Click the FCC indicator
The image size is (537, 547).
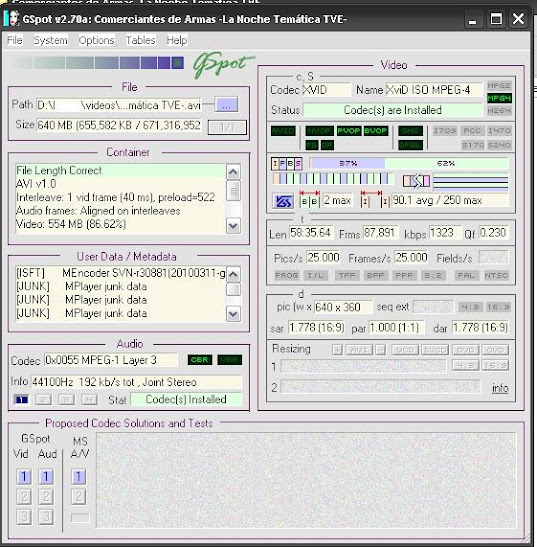tap(472, 131)
